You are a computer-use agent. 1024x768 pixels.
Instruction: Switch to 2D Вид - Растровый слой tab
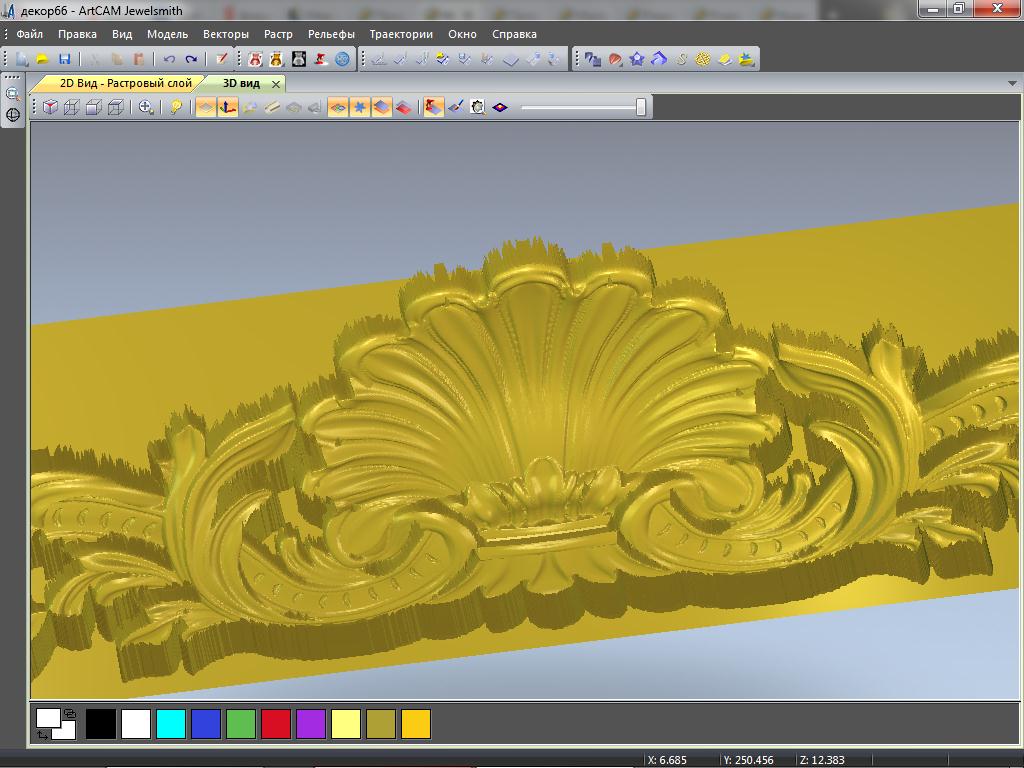[x=119, y=84]
